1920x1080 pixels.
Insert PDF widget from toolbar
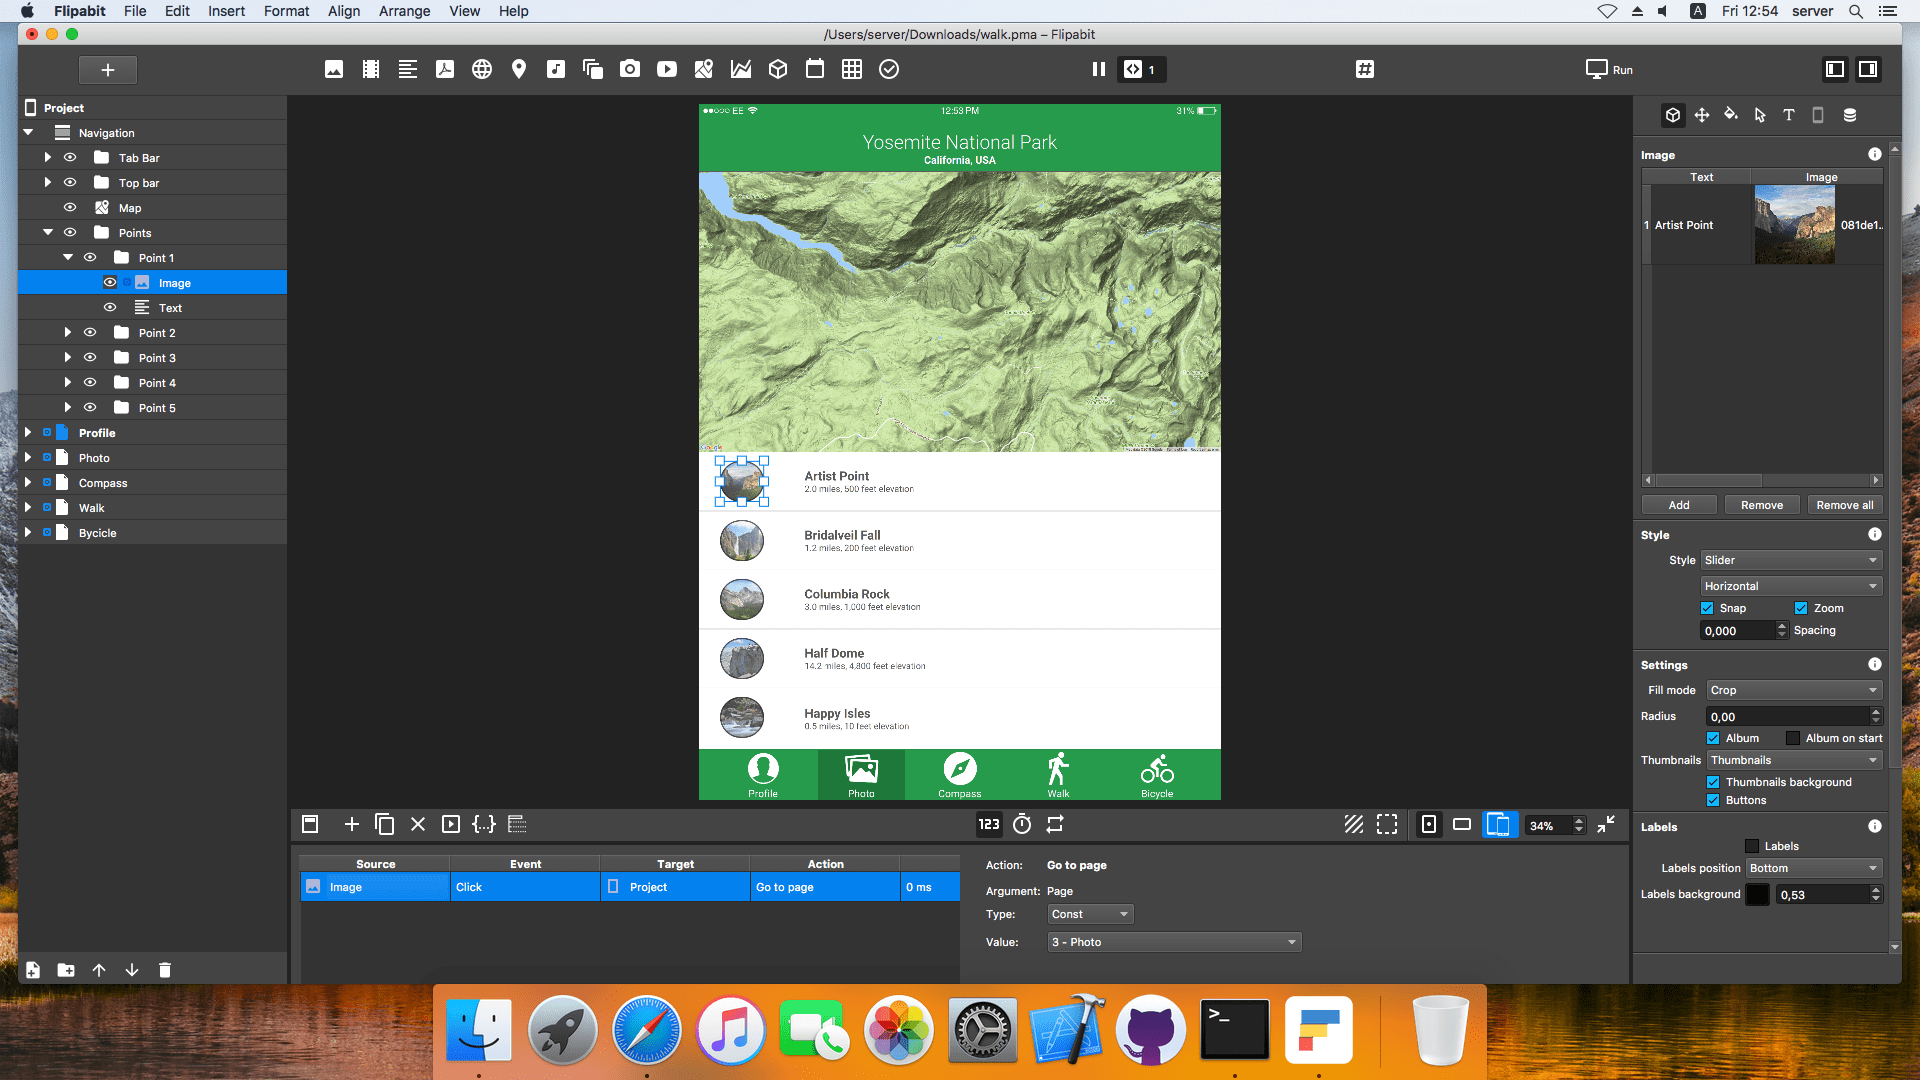pos(445,69)
